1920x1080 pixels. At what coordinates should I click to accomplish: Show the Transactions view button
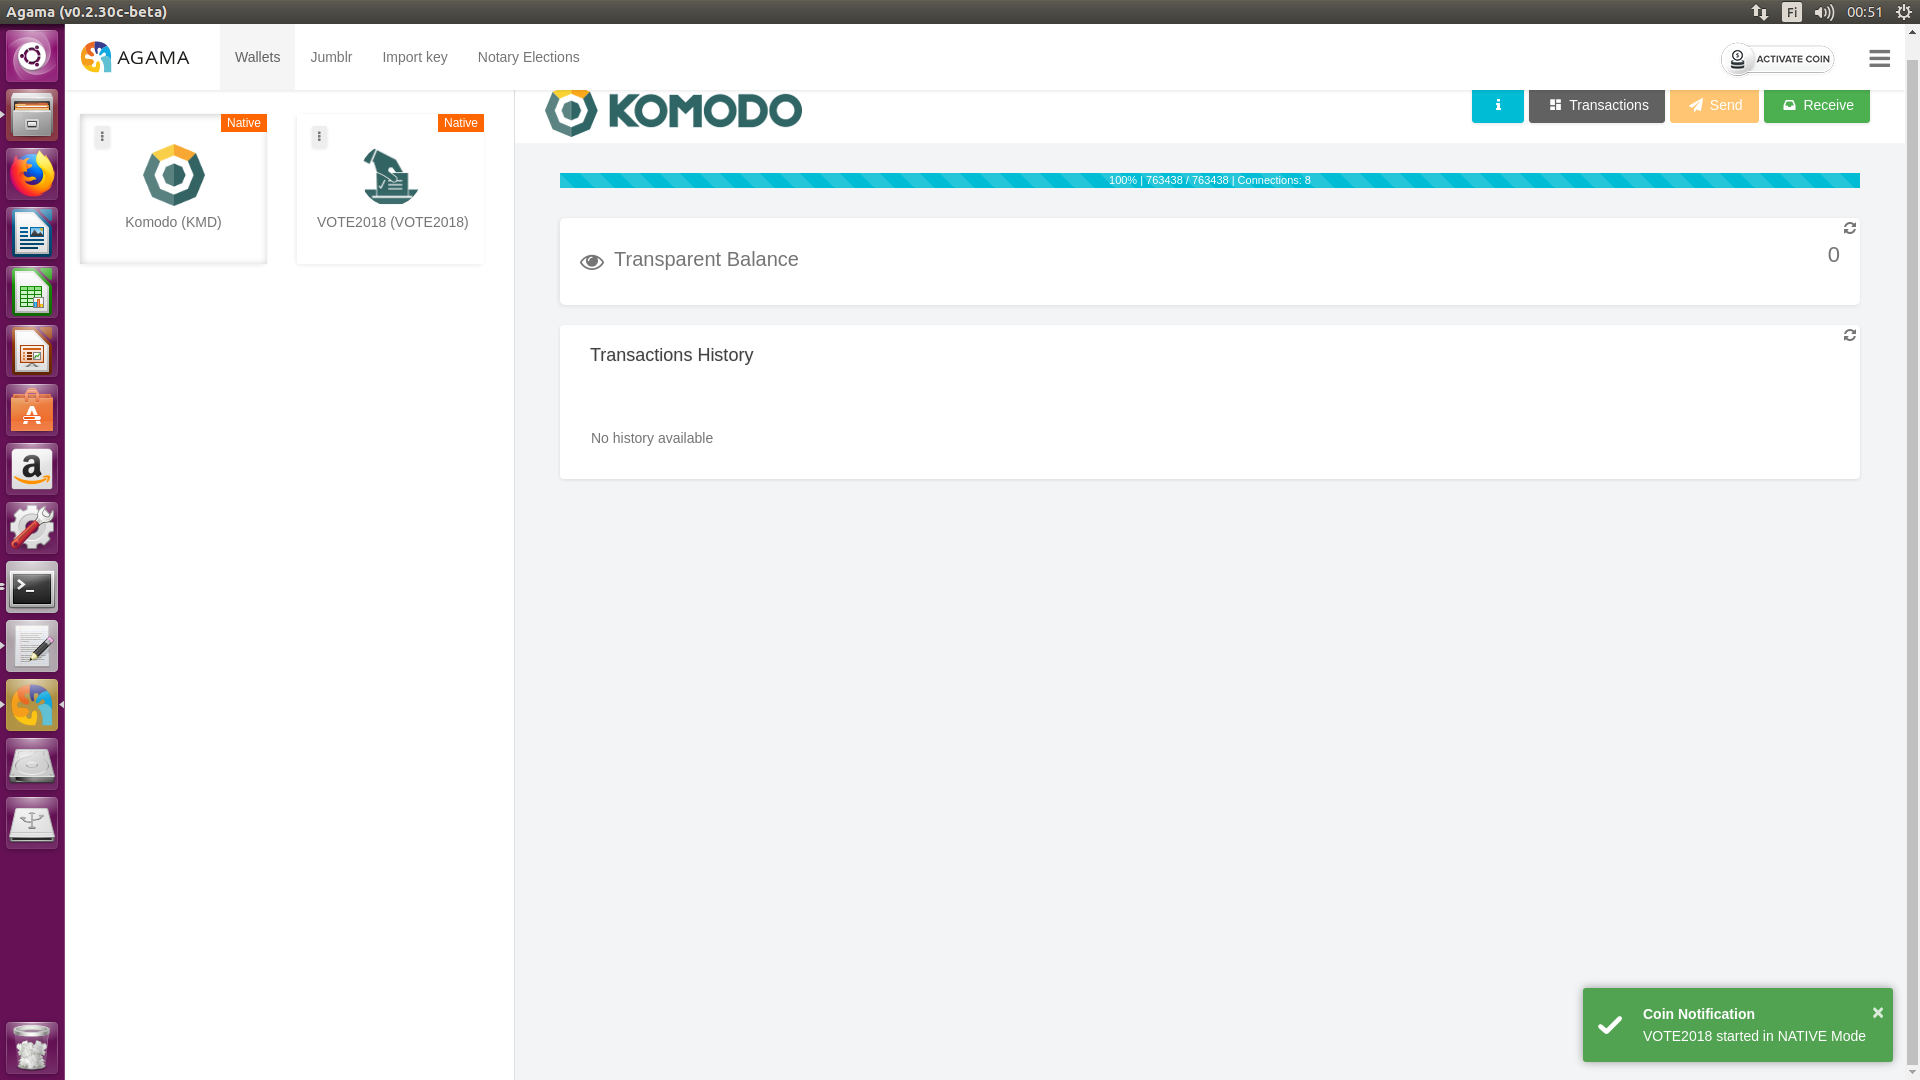(x=1596, y=106)
